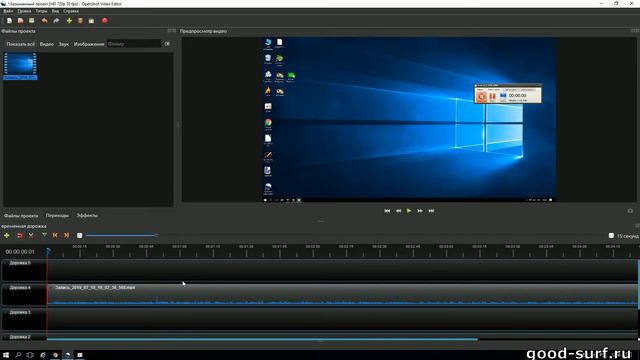This screenshot has height=360, width=640.
Task: Filter project files by Видео
Action: click(47, 44)
